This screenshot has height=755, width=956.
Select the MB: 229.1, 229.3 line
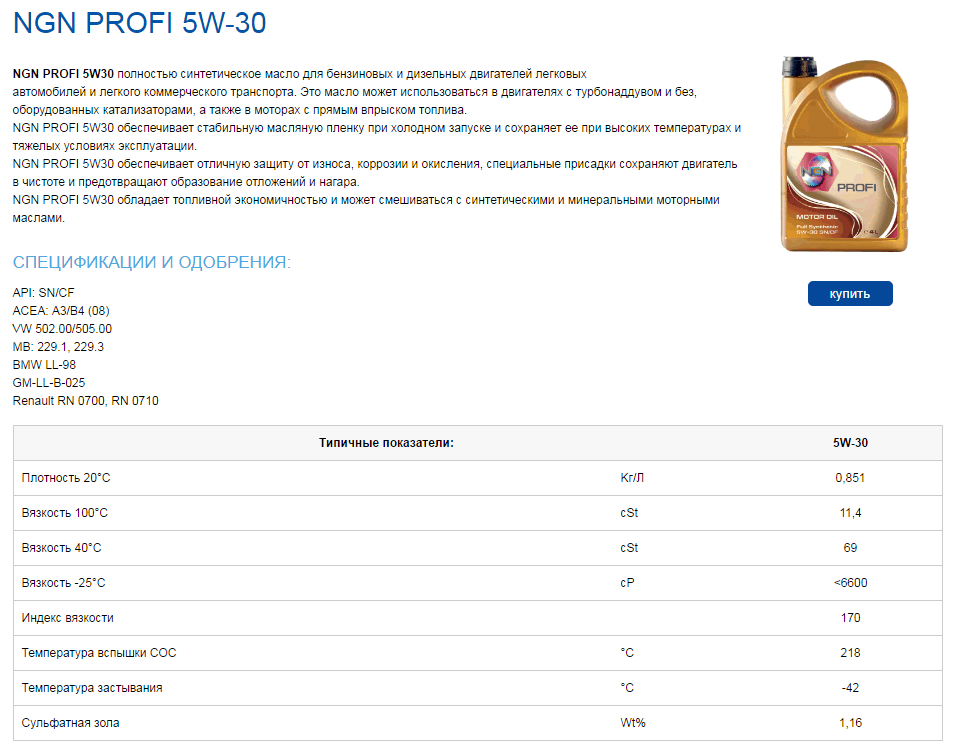click(59, 347)
